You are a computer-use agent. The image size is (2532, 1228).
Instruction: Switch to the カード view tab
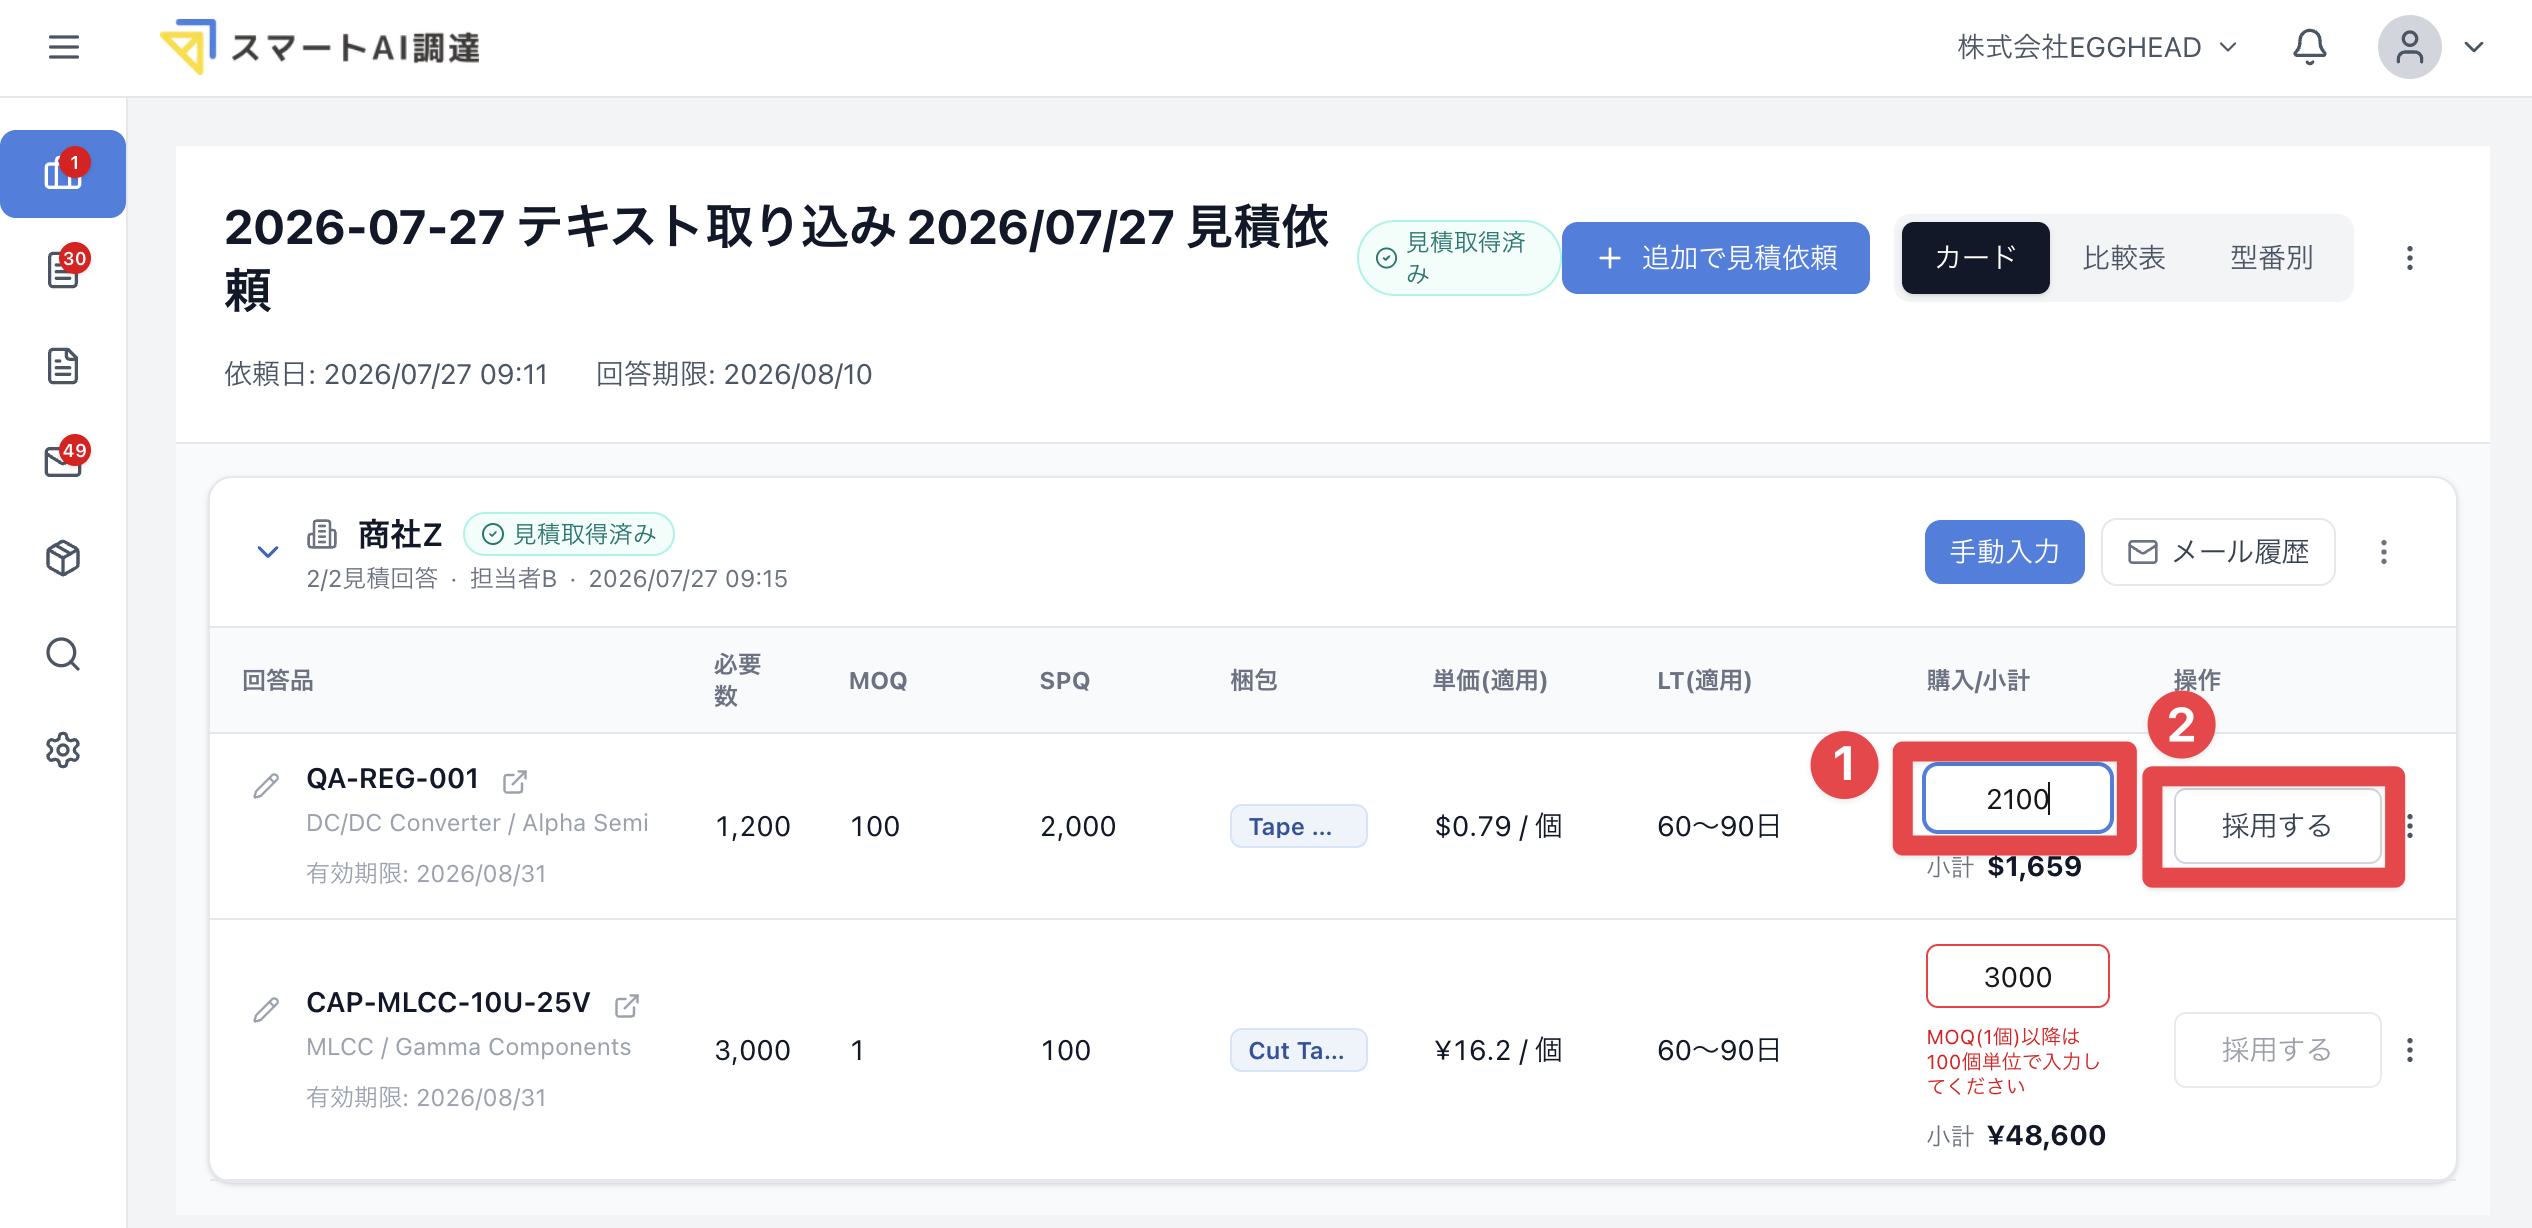pos(1975,258)
